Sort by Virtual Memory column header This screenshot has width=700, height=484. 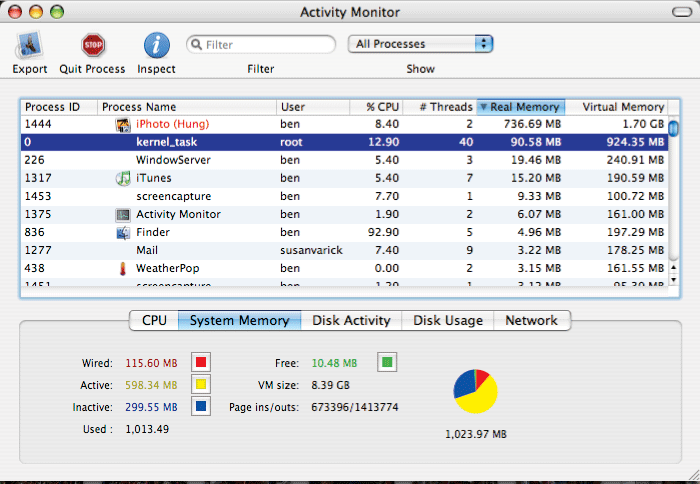(617, 107)
